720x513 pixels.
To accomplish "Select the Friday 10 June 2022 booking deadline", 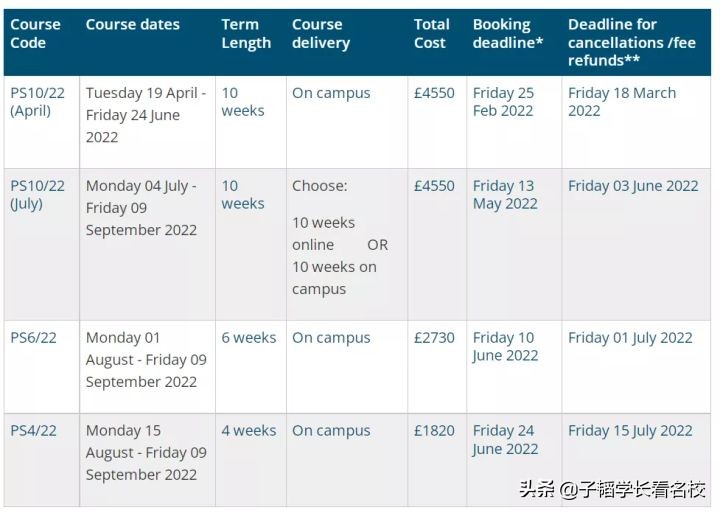I will [x=504, y=346].
